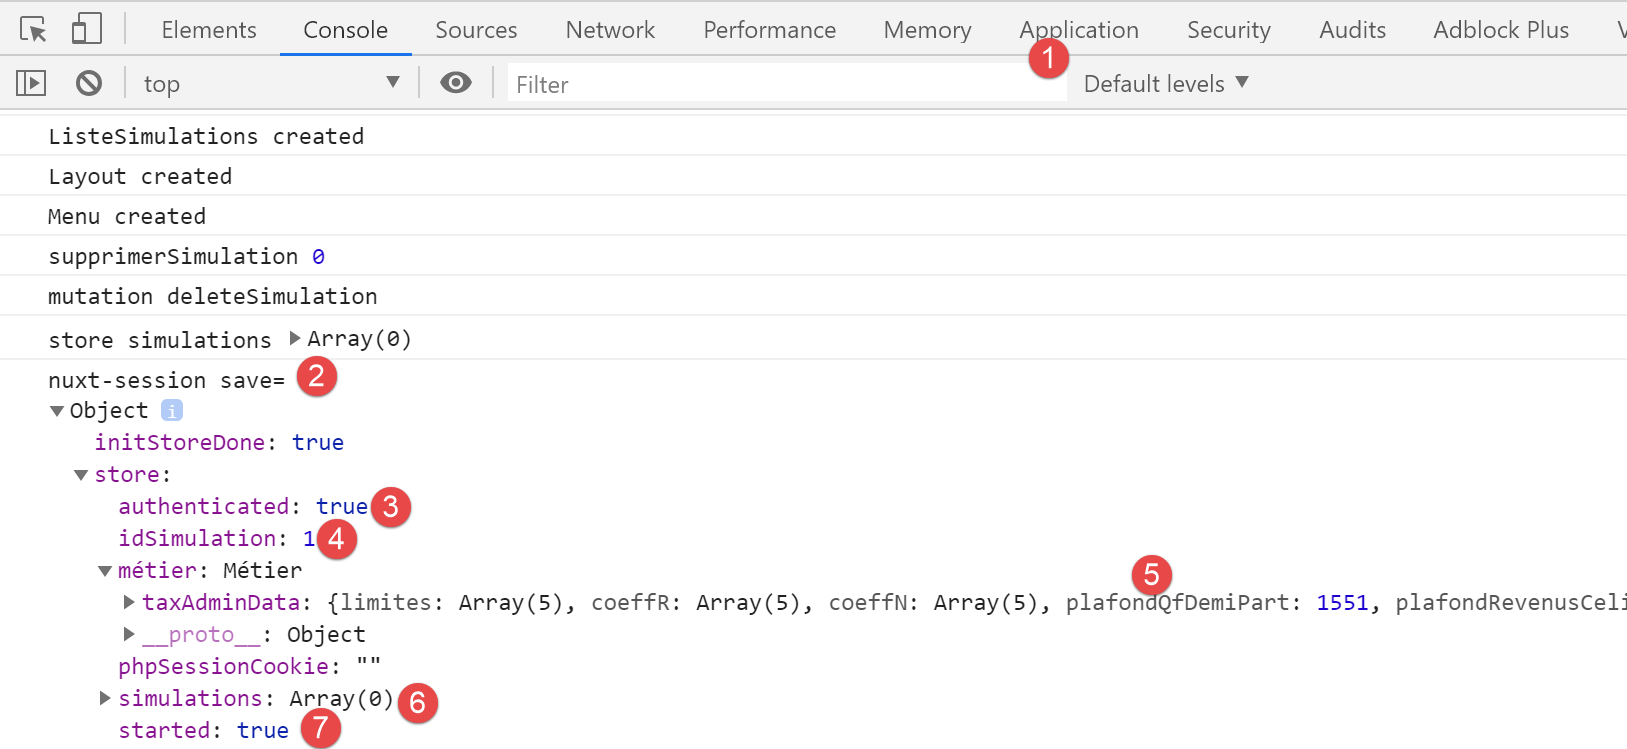Click the eye icon for live expressions
1627x749 pixels.
pos(456,83)
